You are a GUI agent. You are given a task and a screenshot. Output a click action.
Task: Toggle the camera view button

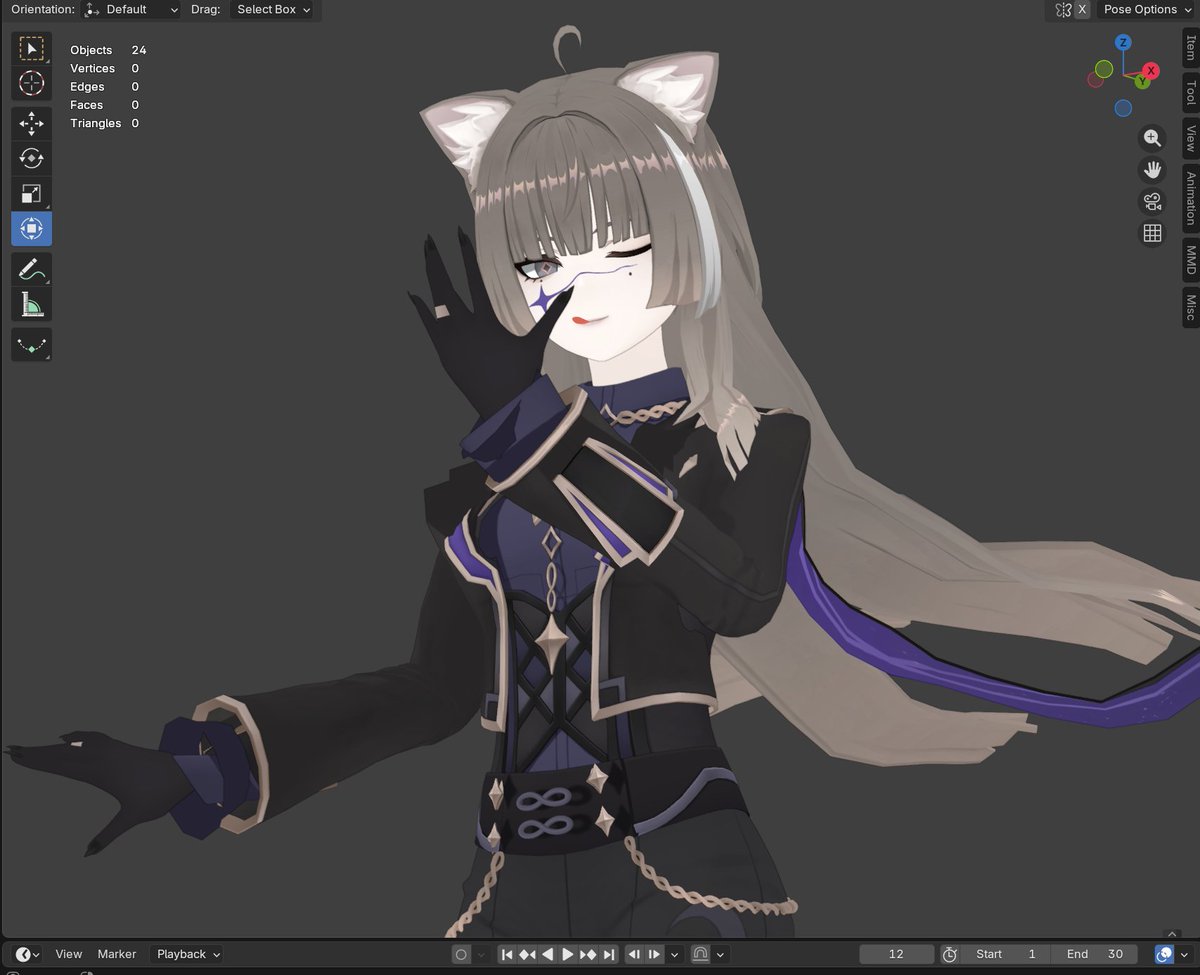click(1152, 201)
